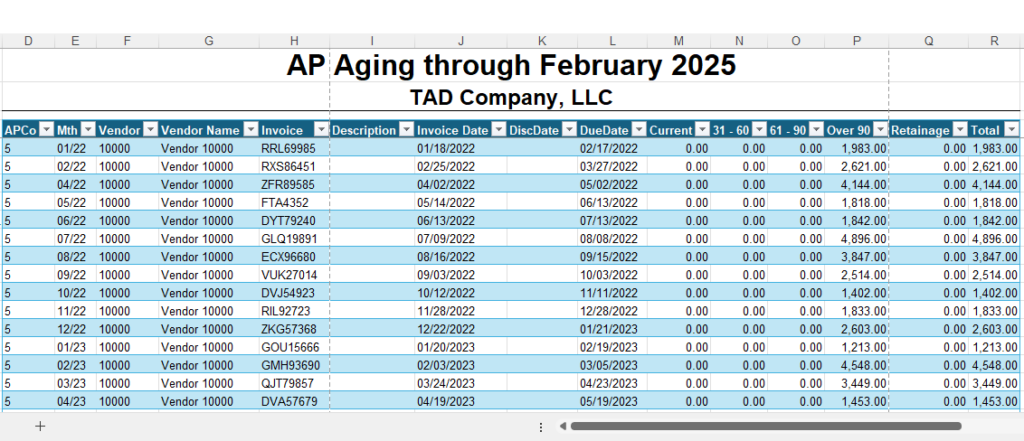The image size is (1024, 441).
Task: Click the three-dot tab bar splitter handle
Action: click(x=541, y=427)
